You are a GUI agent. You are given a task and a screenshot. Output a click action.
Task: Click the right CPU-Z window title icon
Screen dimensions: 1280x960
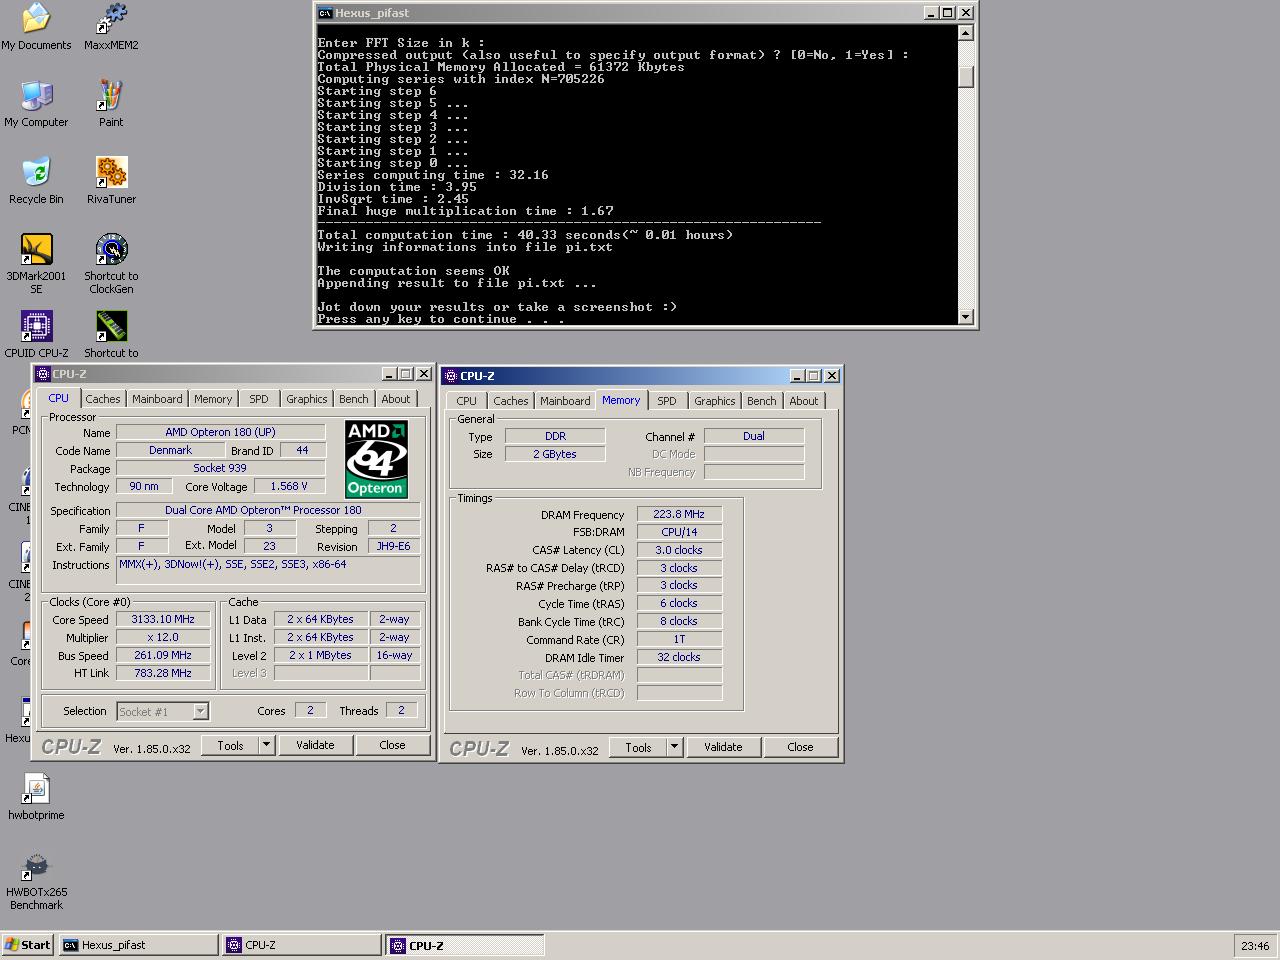coord(451,376)
